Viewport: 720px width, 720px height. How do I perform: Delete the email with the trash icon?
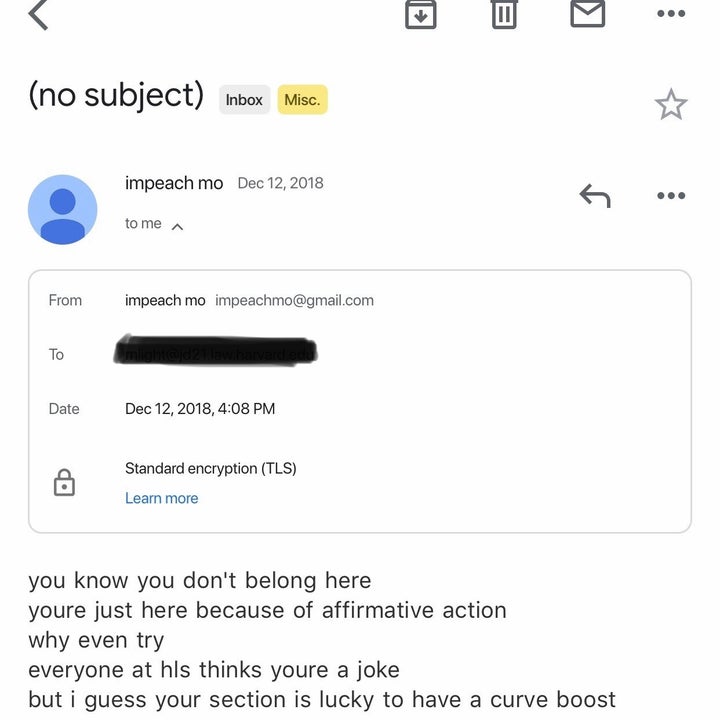(504, 13)
